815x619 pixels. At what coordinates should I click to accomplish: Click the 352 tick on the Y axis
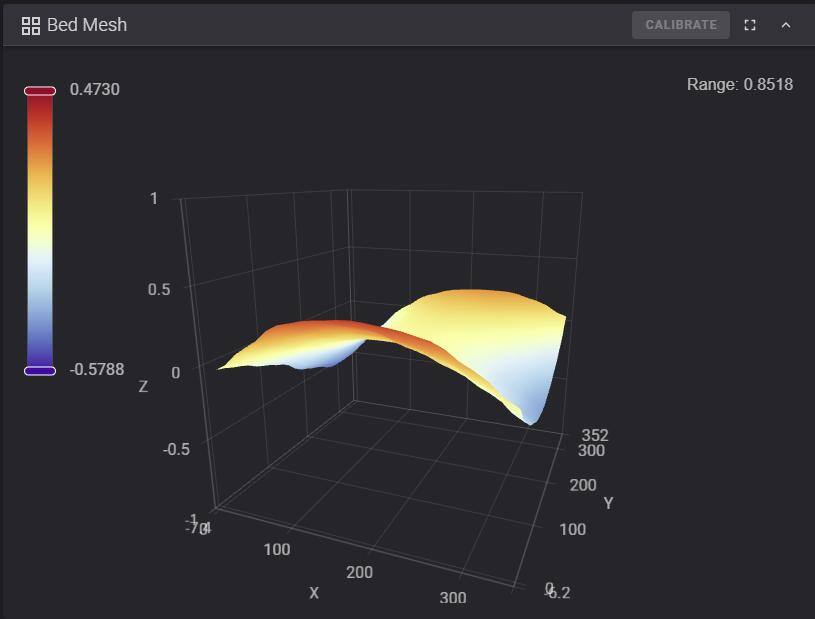click(x=594, y=435)
